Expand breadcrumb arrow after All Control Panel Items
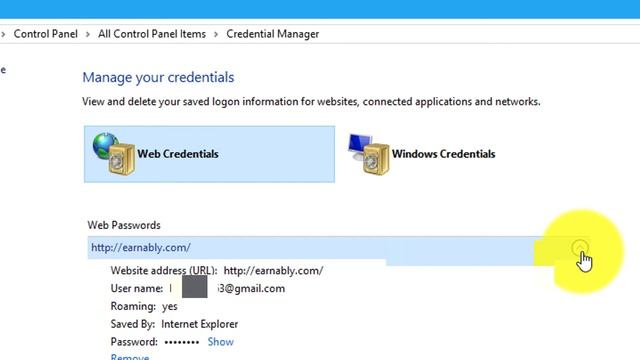The image size is (640, 360). point(216,34)
